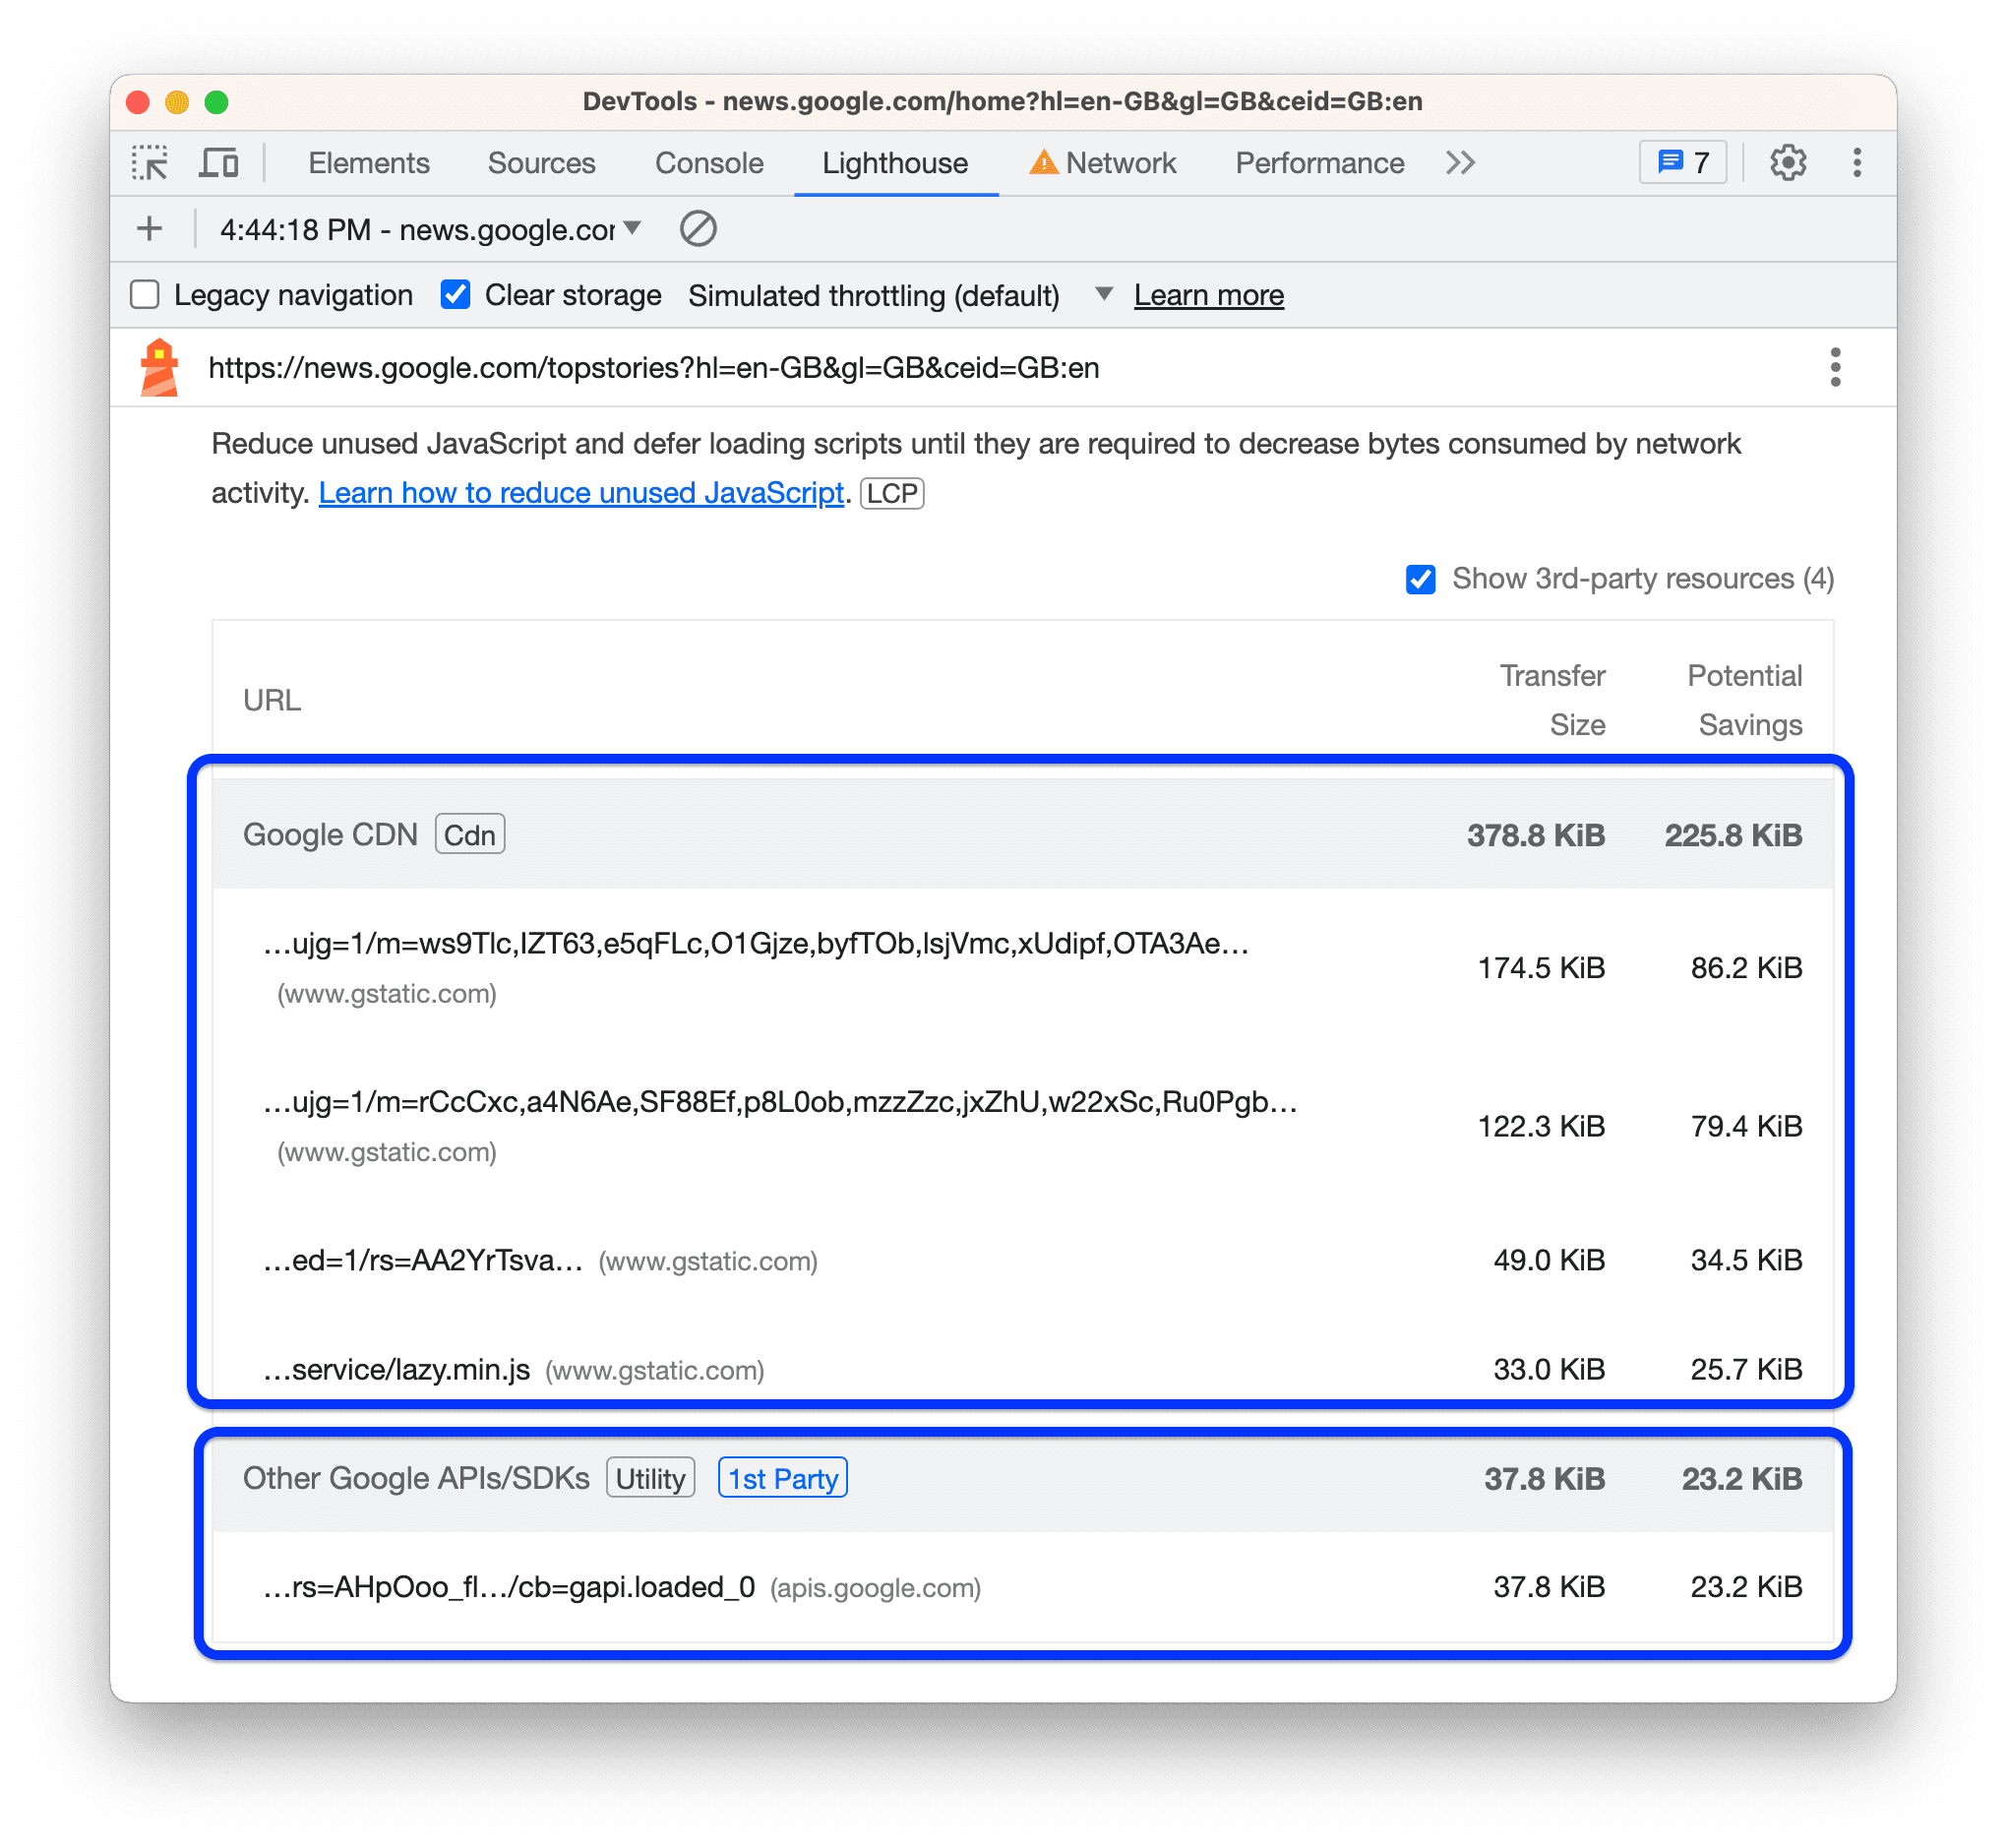2007x1848 pixels.
Task: Expand the news.google.com URL history dropdown
Action: (x=633, y=231)
